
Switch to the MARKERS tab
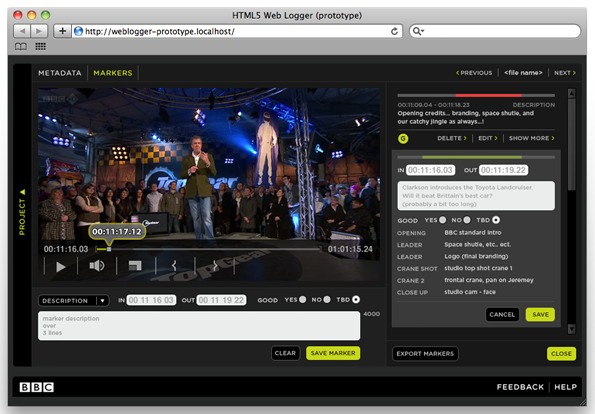pos(113,73)
